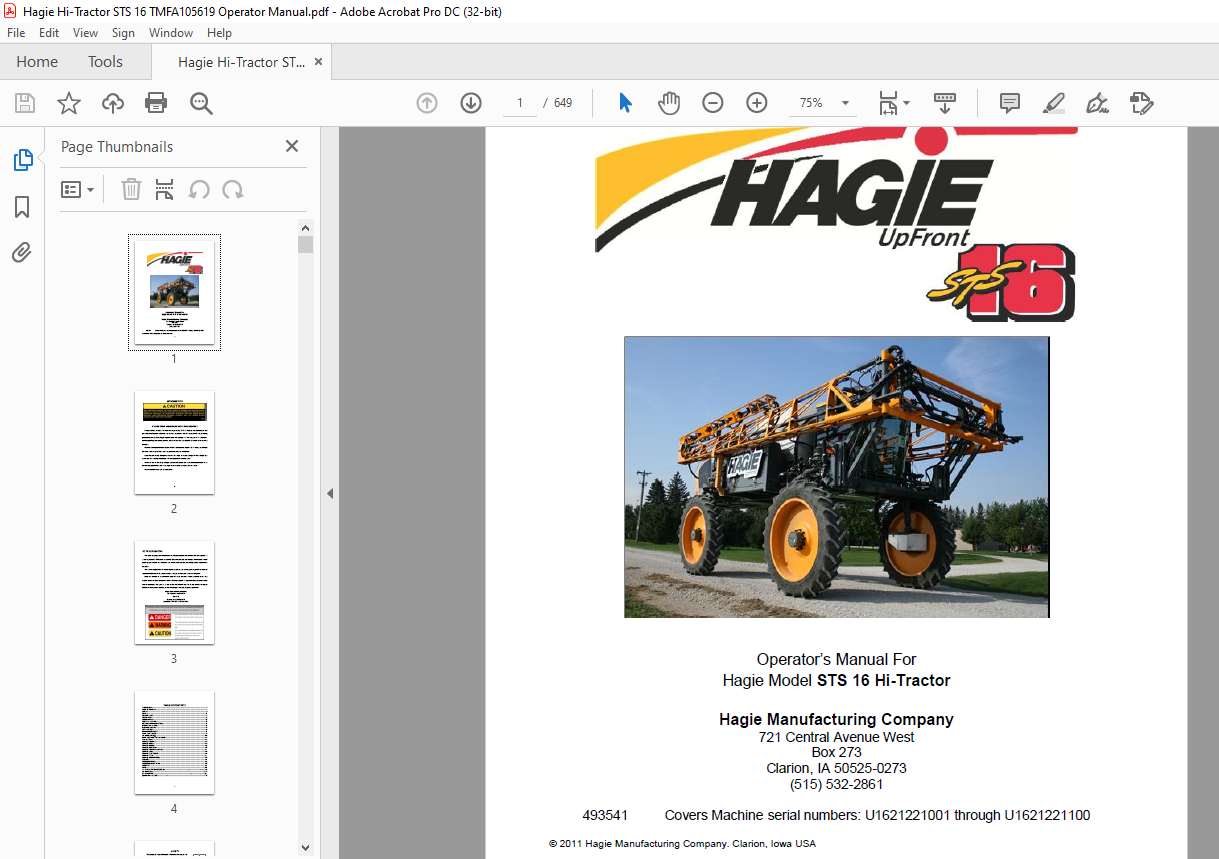Print the document with the printer icon
Viewport: 1219px width, 859px height.
pos(156,103)
